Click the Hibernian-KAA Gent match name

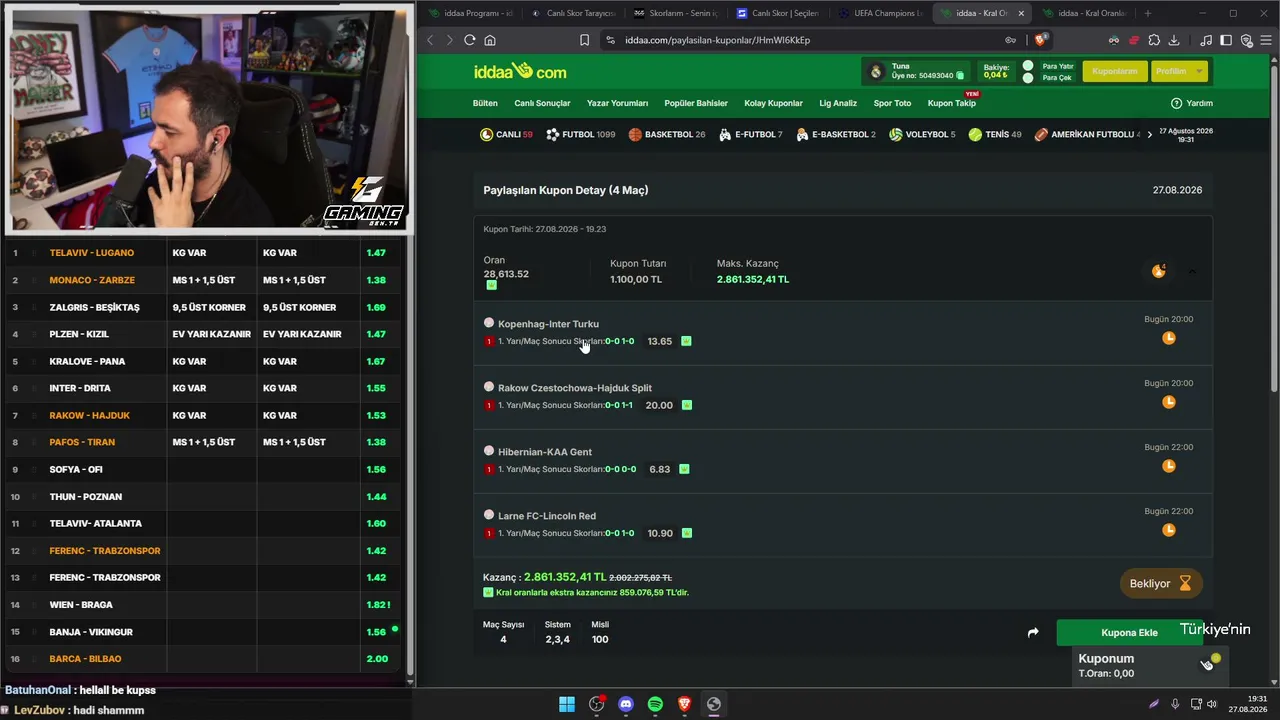tap(545, 452)
